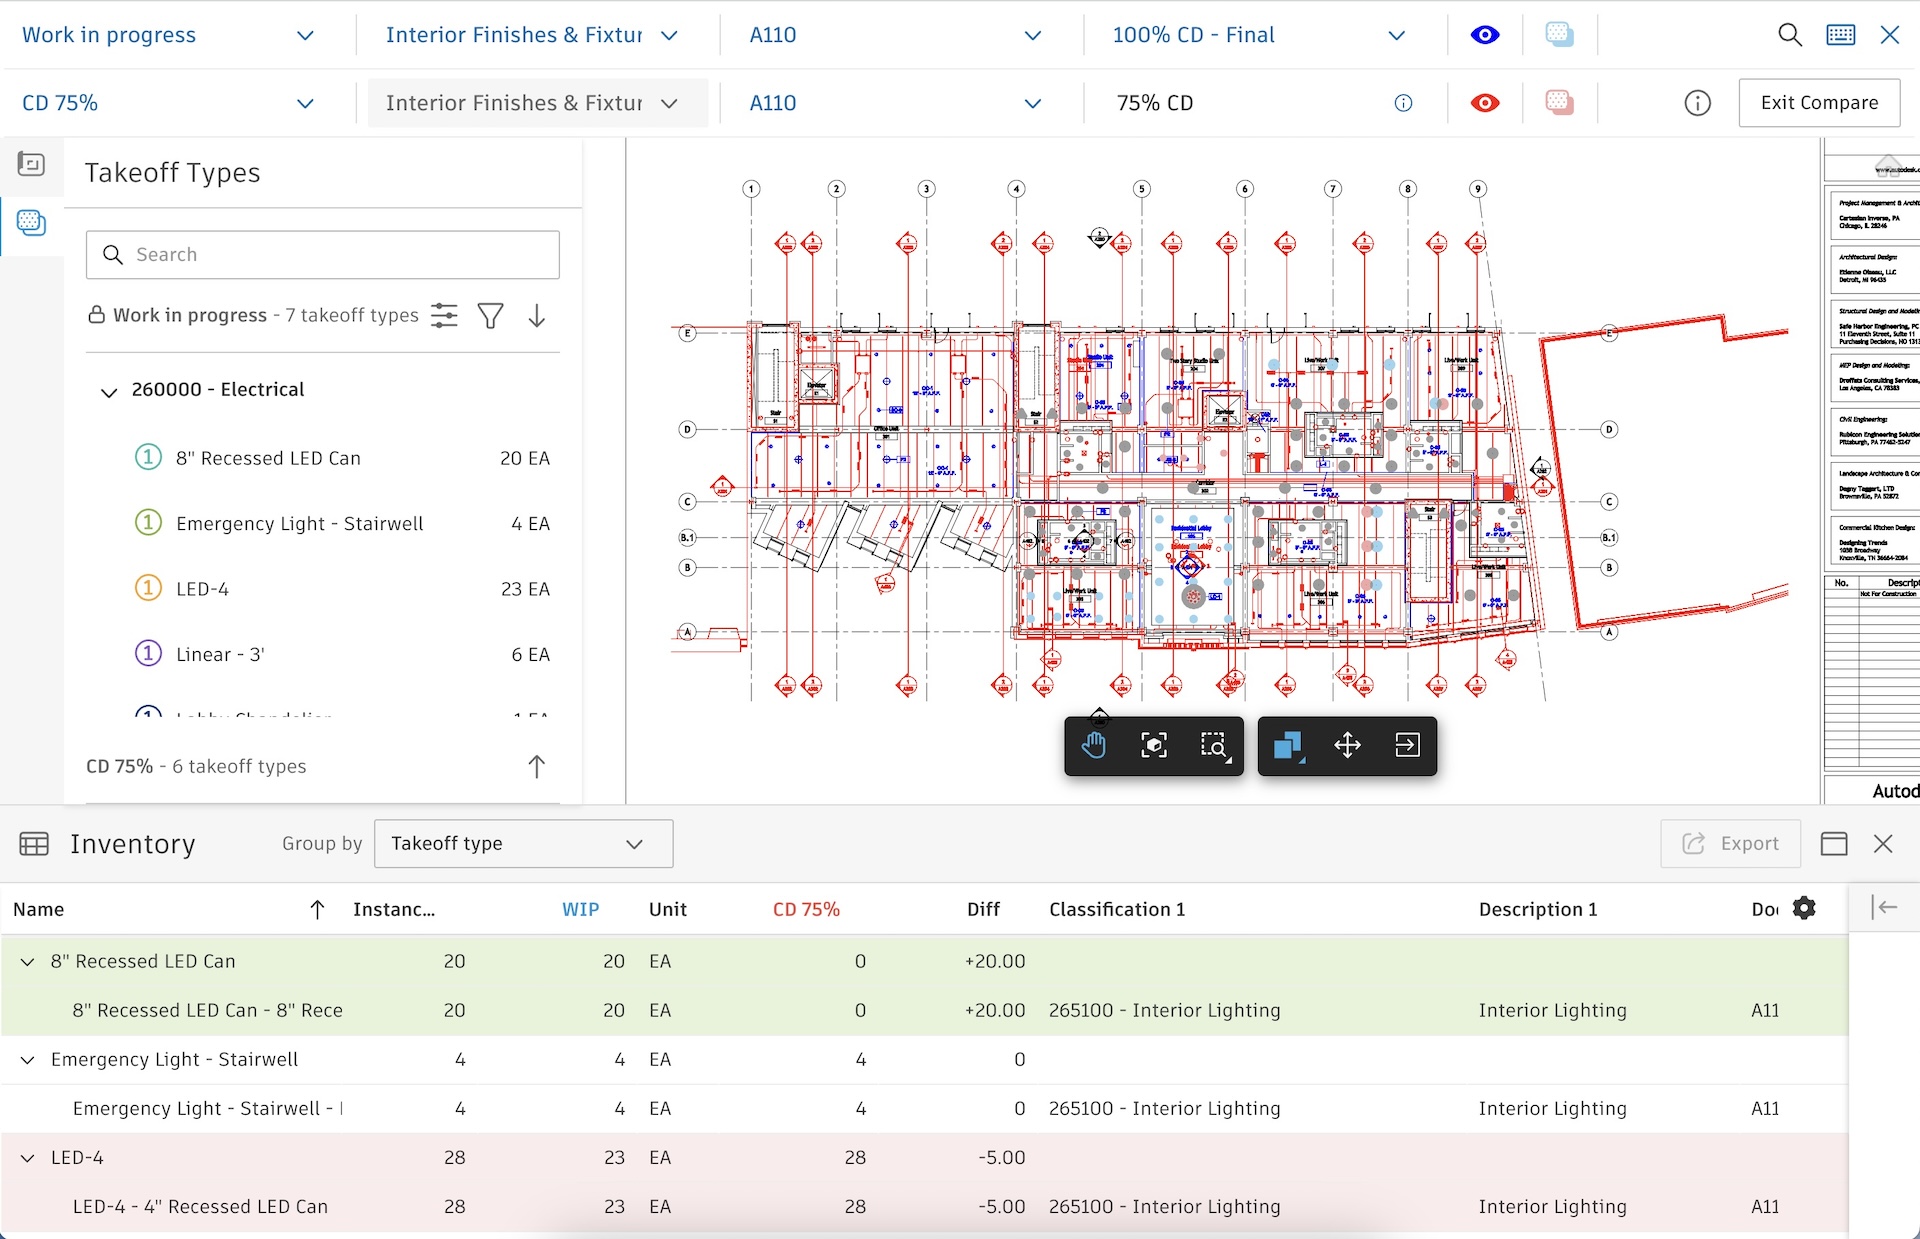The height and width of the screenshot is (1239, 1920).
Task: Toggle blue eye visibility for 100% CD sheet
Action: click(x=1485, y=35)
